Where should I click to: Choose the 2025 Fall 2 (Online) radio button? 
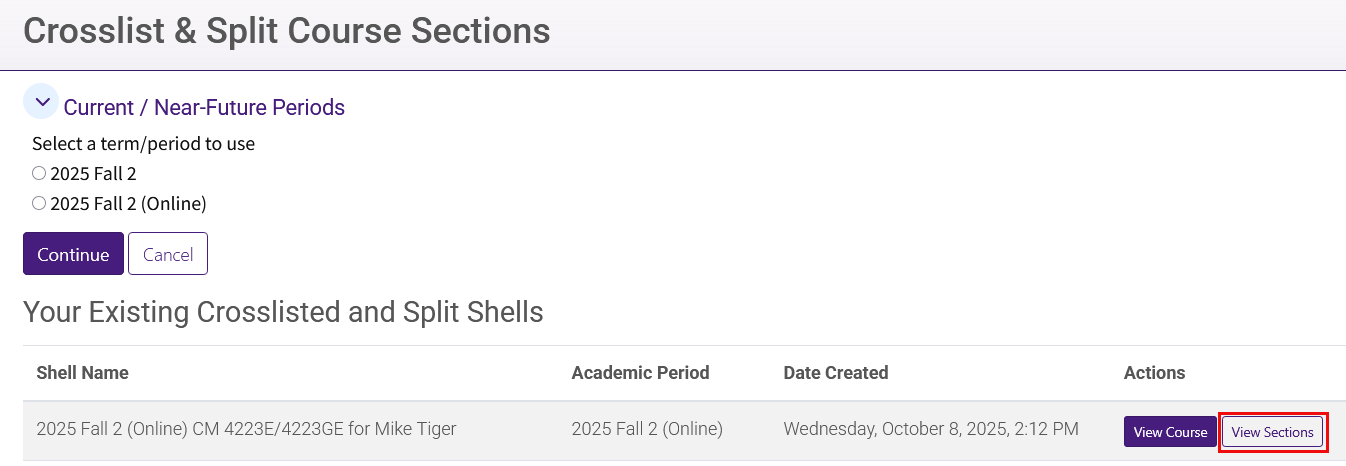[x=39, y=203]
